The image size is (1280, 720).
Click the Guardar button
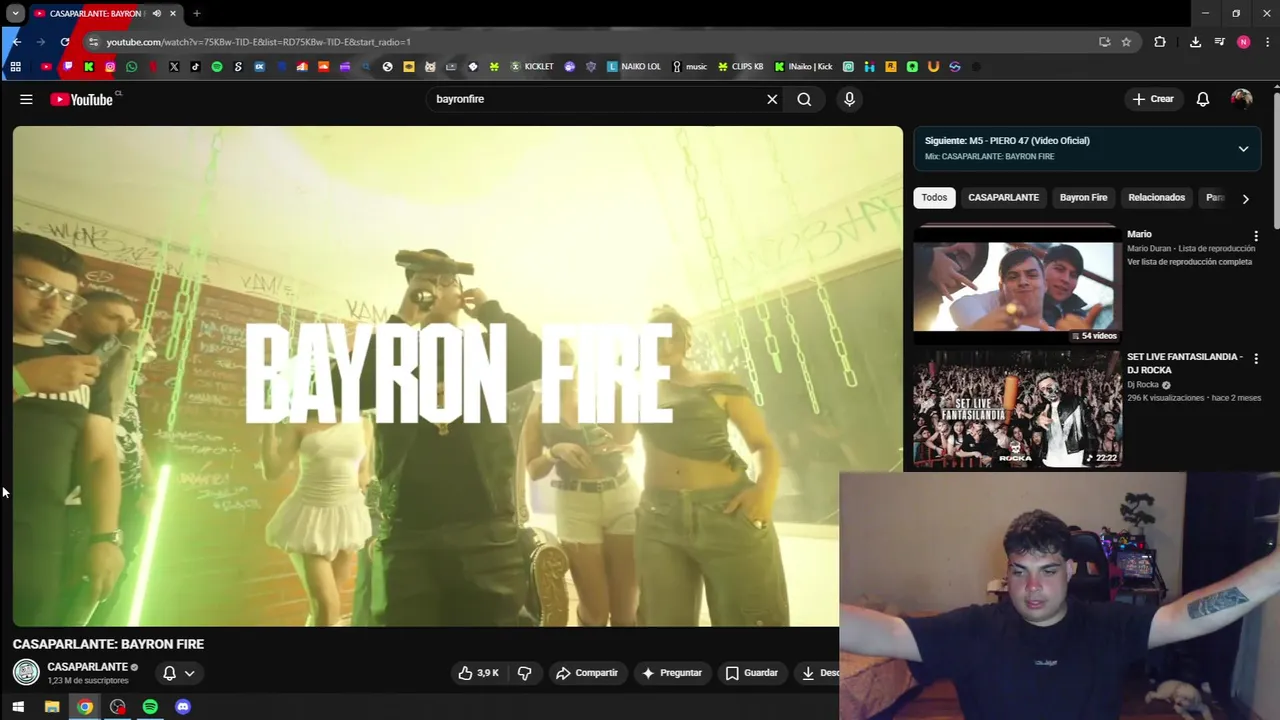click(x=751, y=673)
